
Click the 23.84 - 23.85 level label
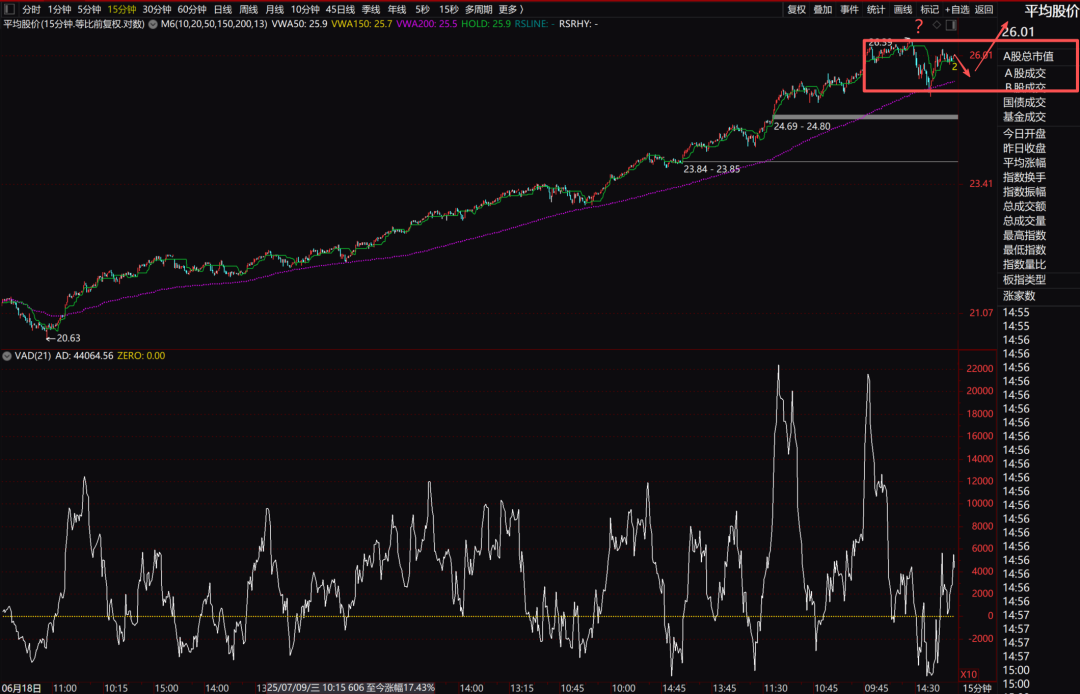point(712,169)
